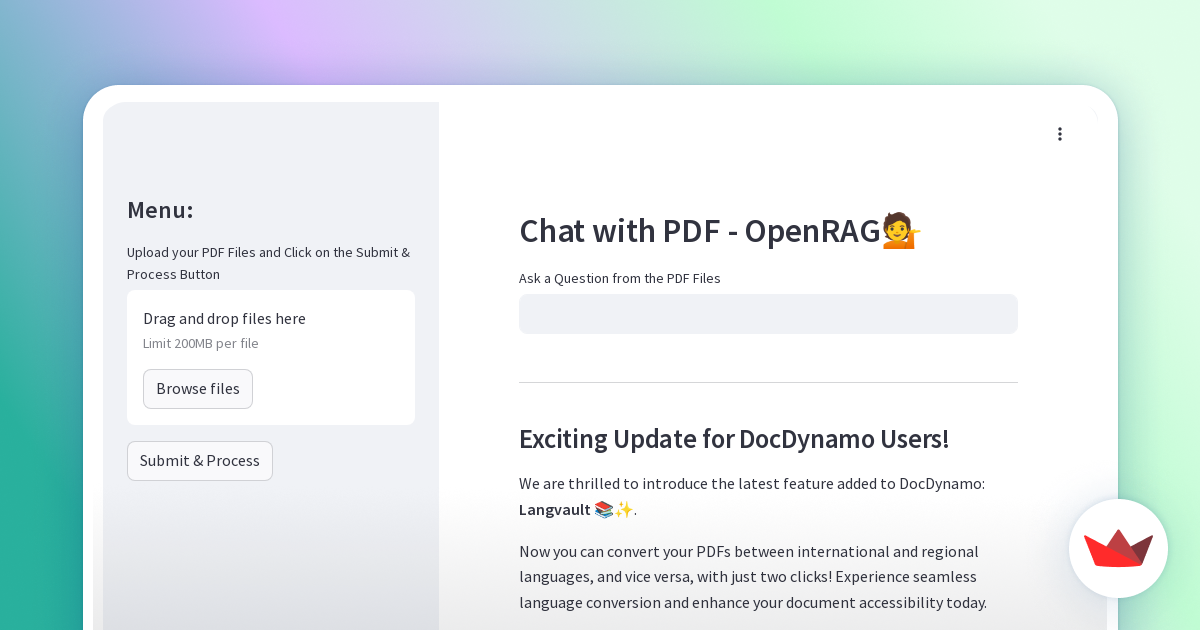The height and width of the screenshot is (630, 1200).
Task: Click the Now you can convert your PDFs paragraph
Action: (753, 577)
